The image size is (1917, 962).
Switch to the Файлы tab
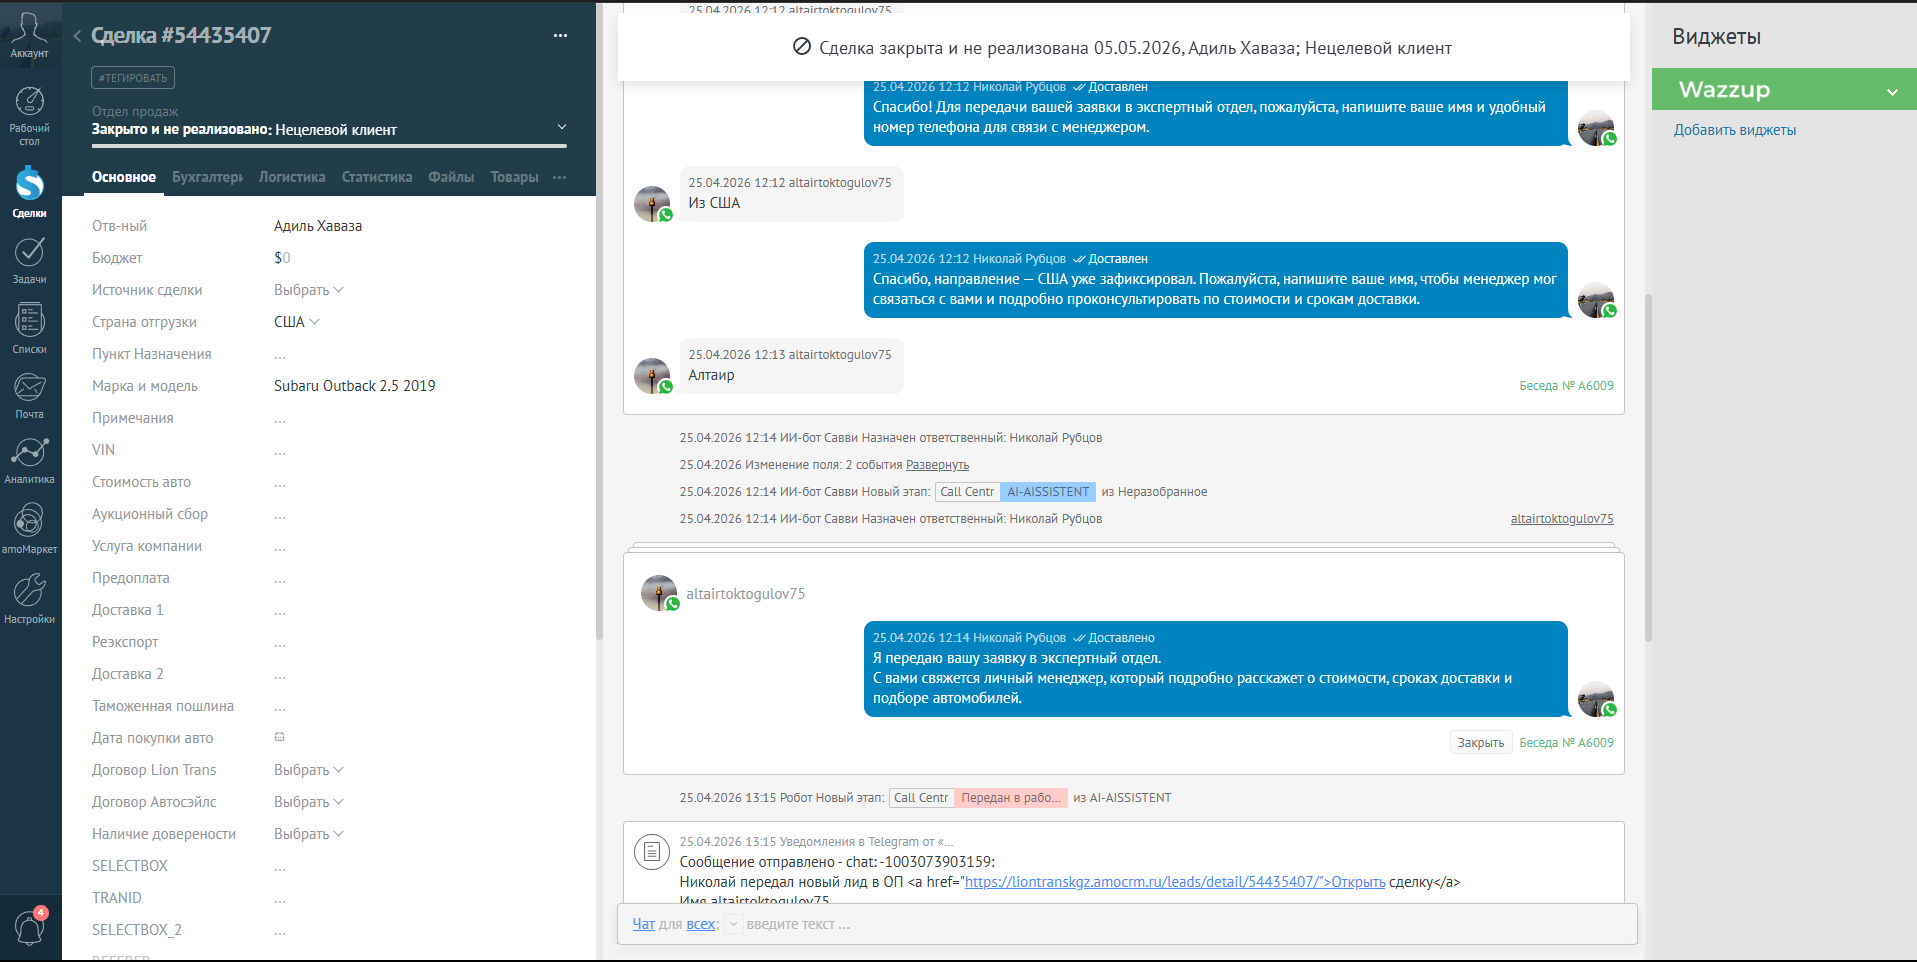pyautogui.click(x=451, y=177)
